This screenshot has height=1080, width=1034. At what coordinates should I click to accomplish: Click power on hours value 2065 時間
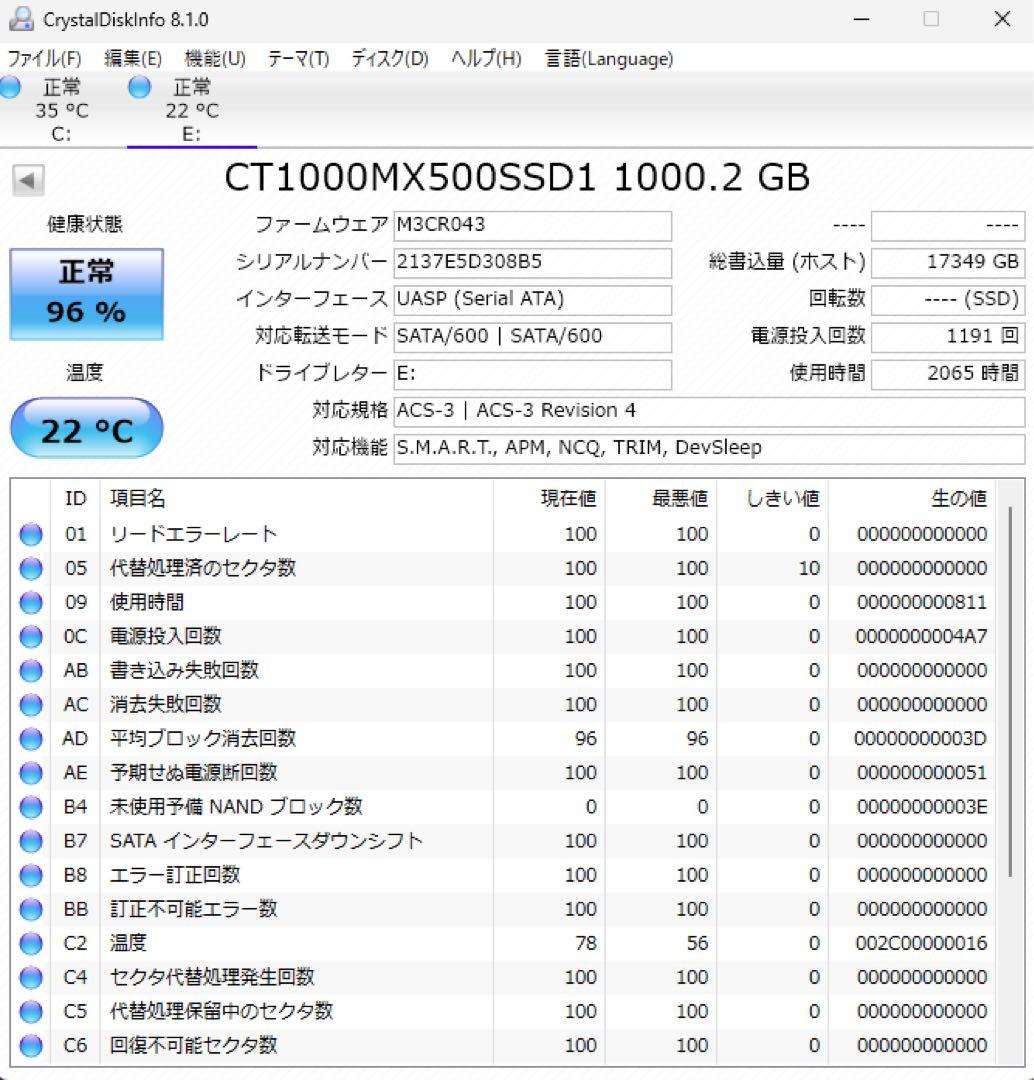(x=948, y=375)
